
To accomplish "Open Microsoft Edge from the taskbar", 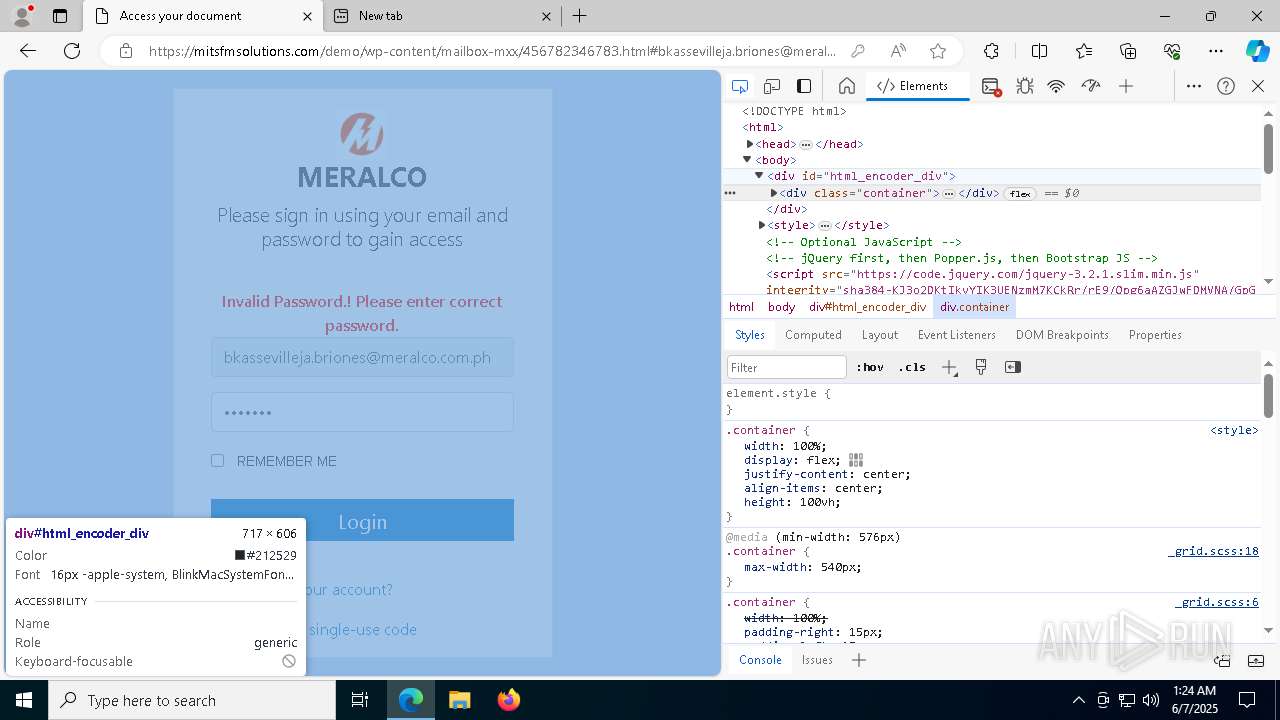I will 411,700.
